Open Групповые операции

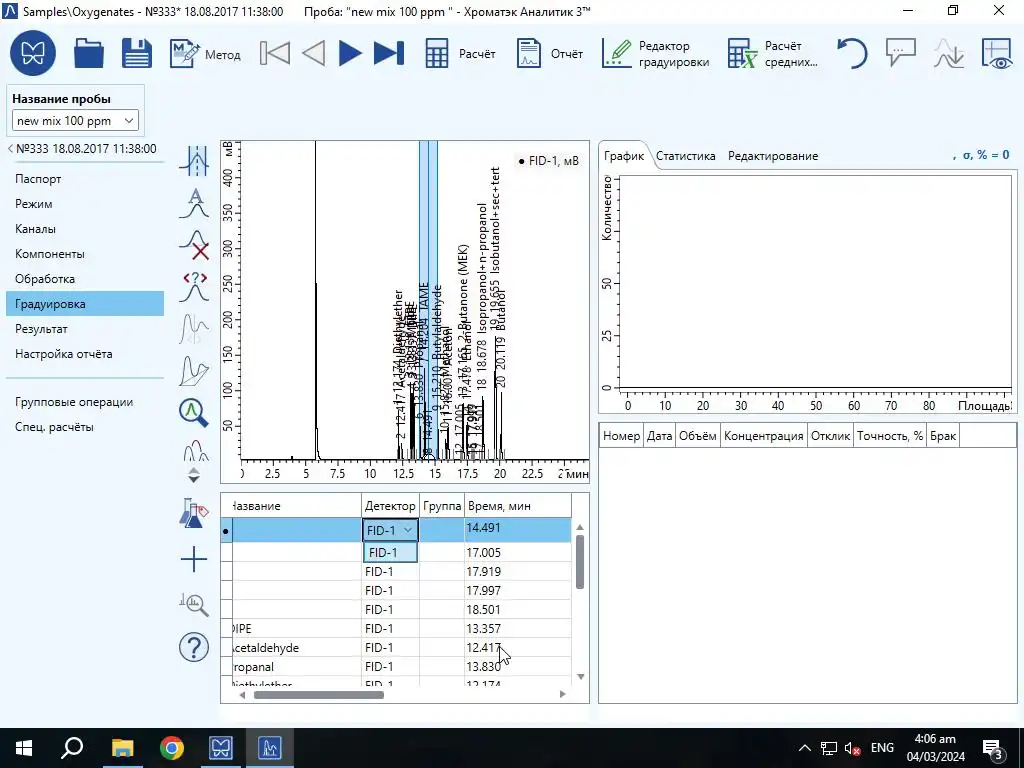coord(85,402)
